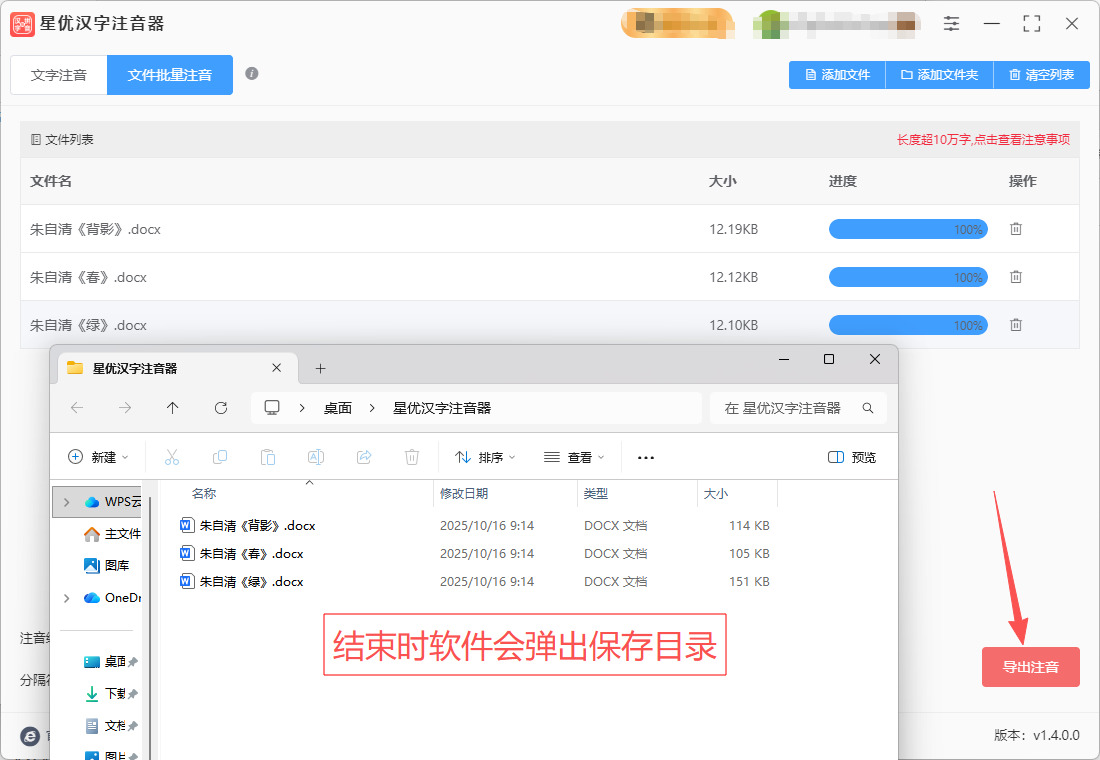Add a new explorer tab
The image size is (1100, 760).
[320, 369]
